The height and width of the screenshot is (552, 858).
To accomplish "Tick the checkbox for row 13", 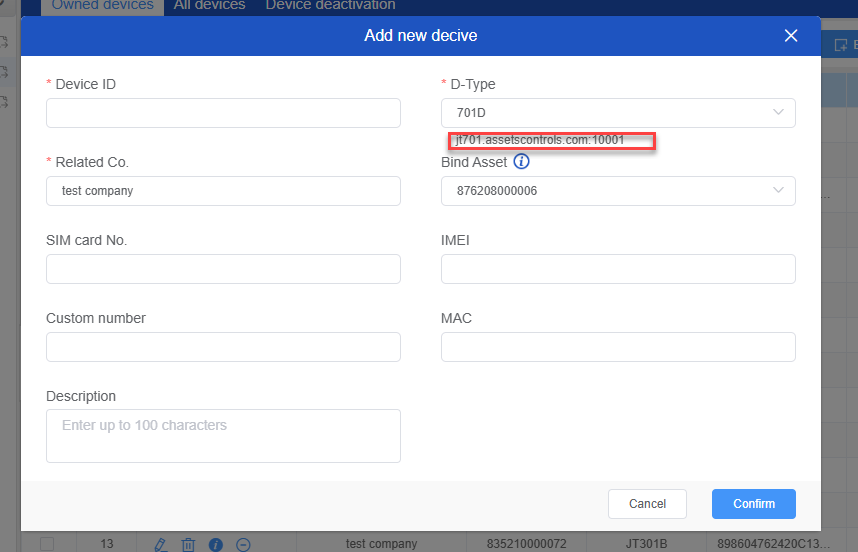I will point(47,544).
